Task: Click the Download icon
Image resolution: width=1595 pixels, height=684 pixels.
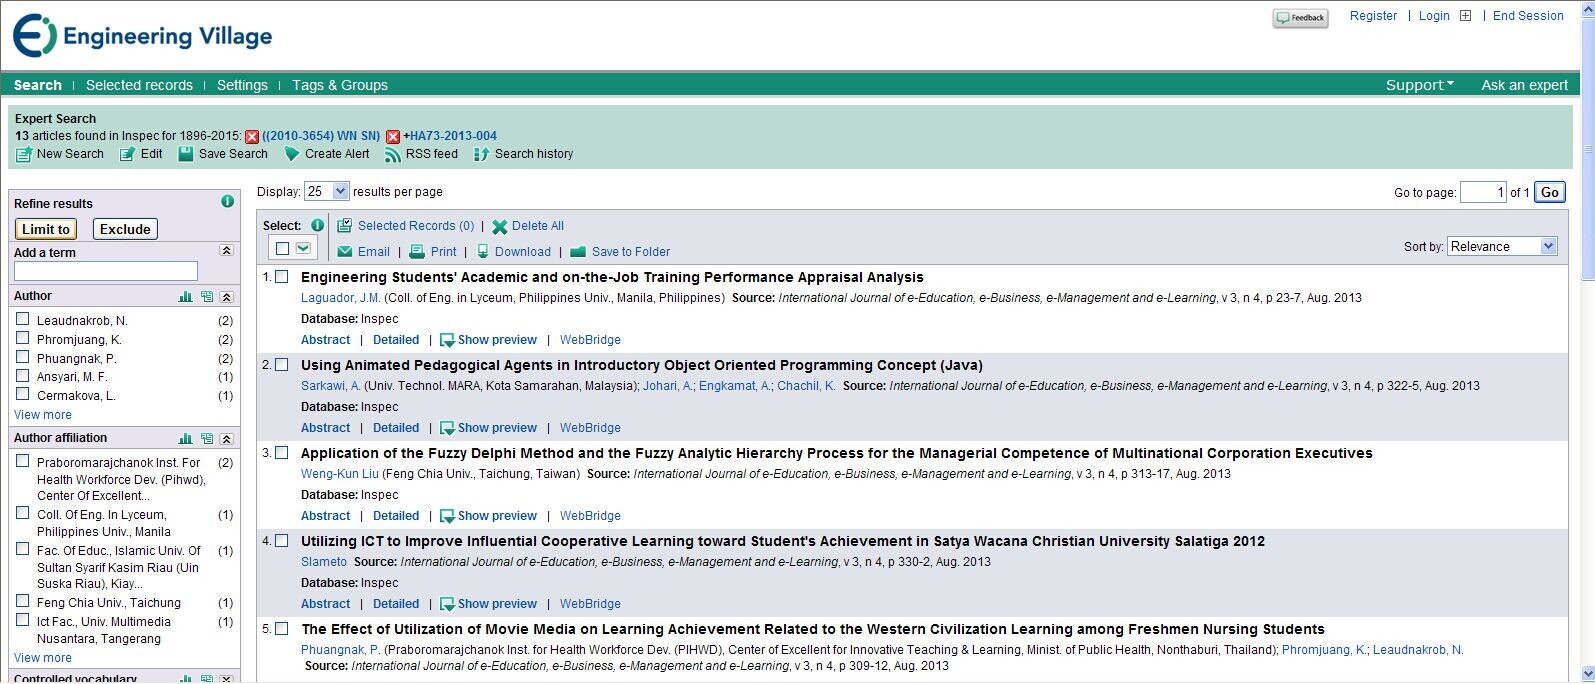Action: tap(483, 252)
